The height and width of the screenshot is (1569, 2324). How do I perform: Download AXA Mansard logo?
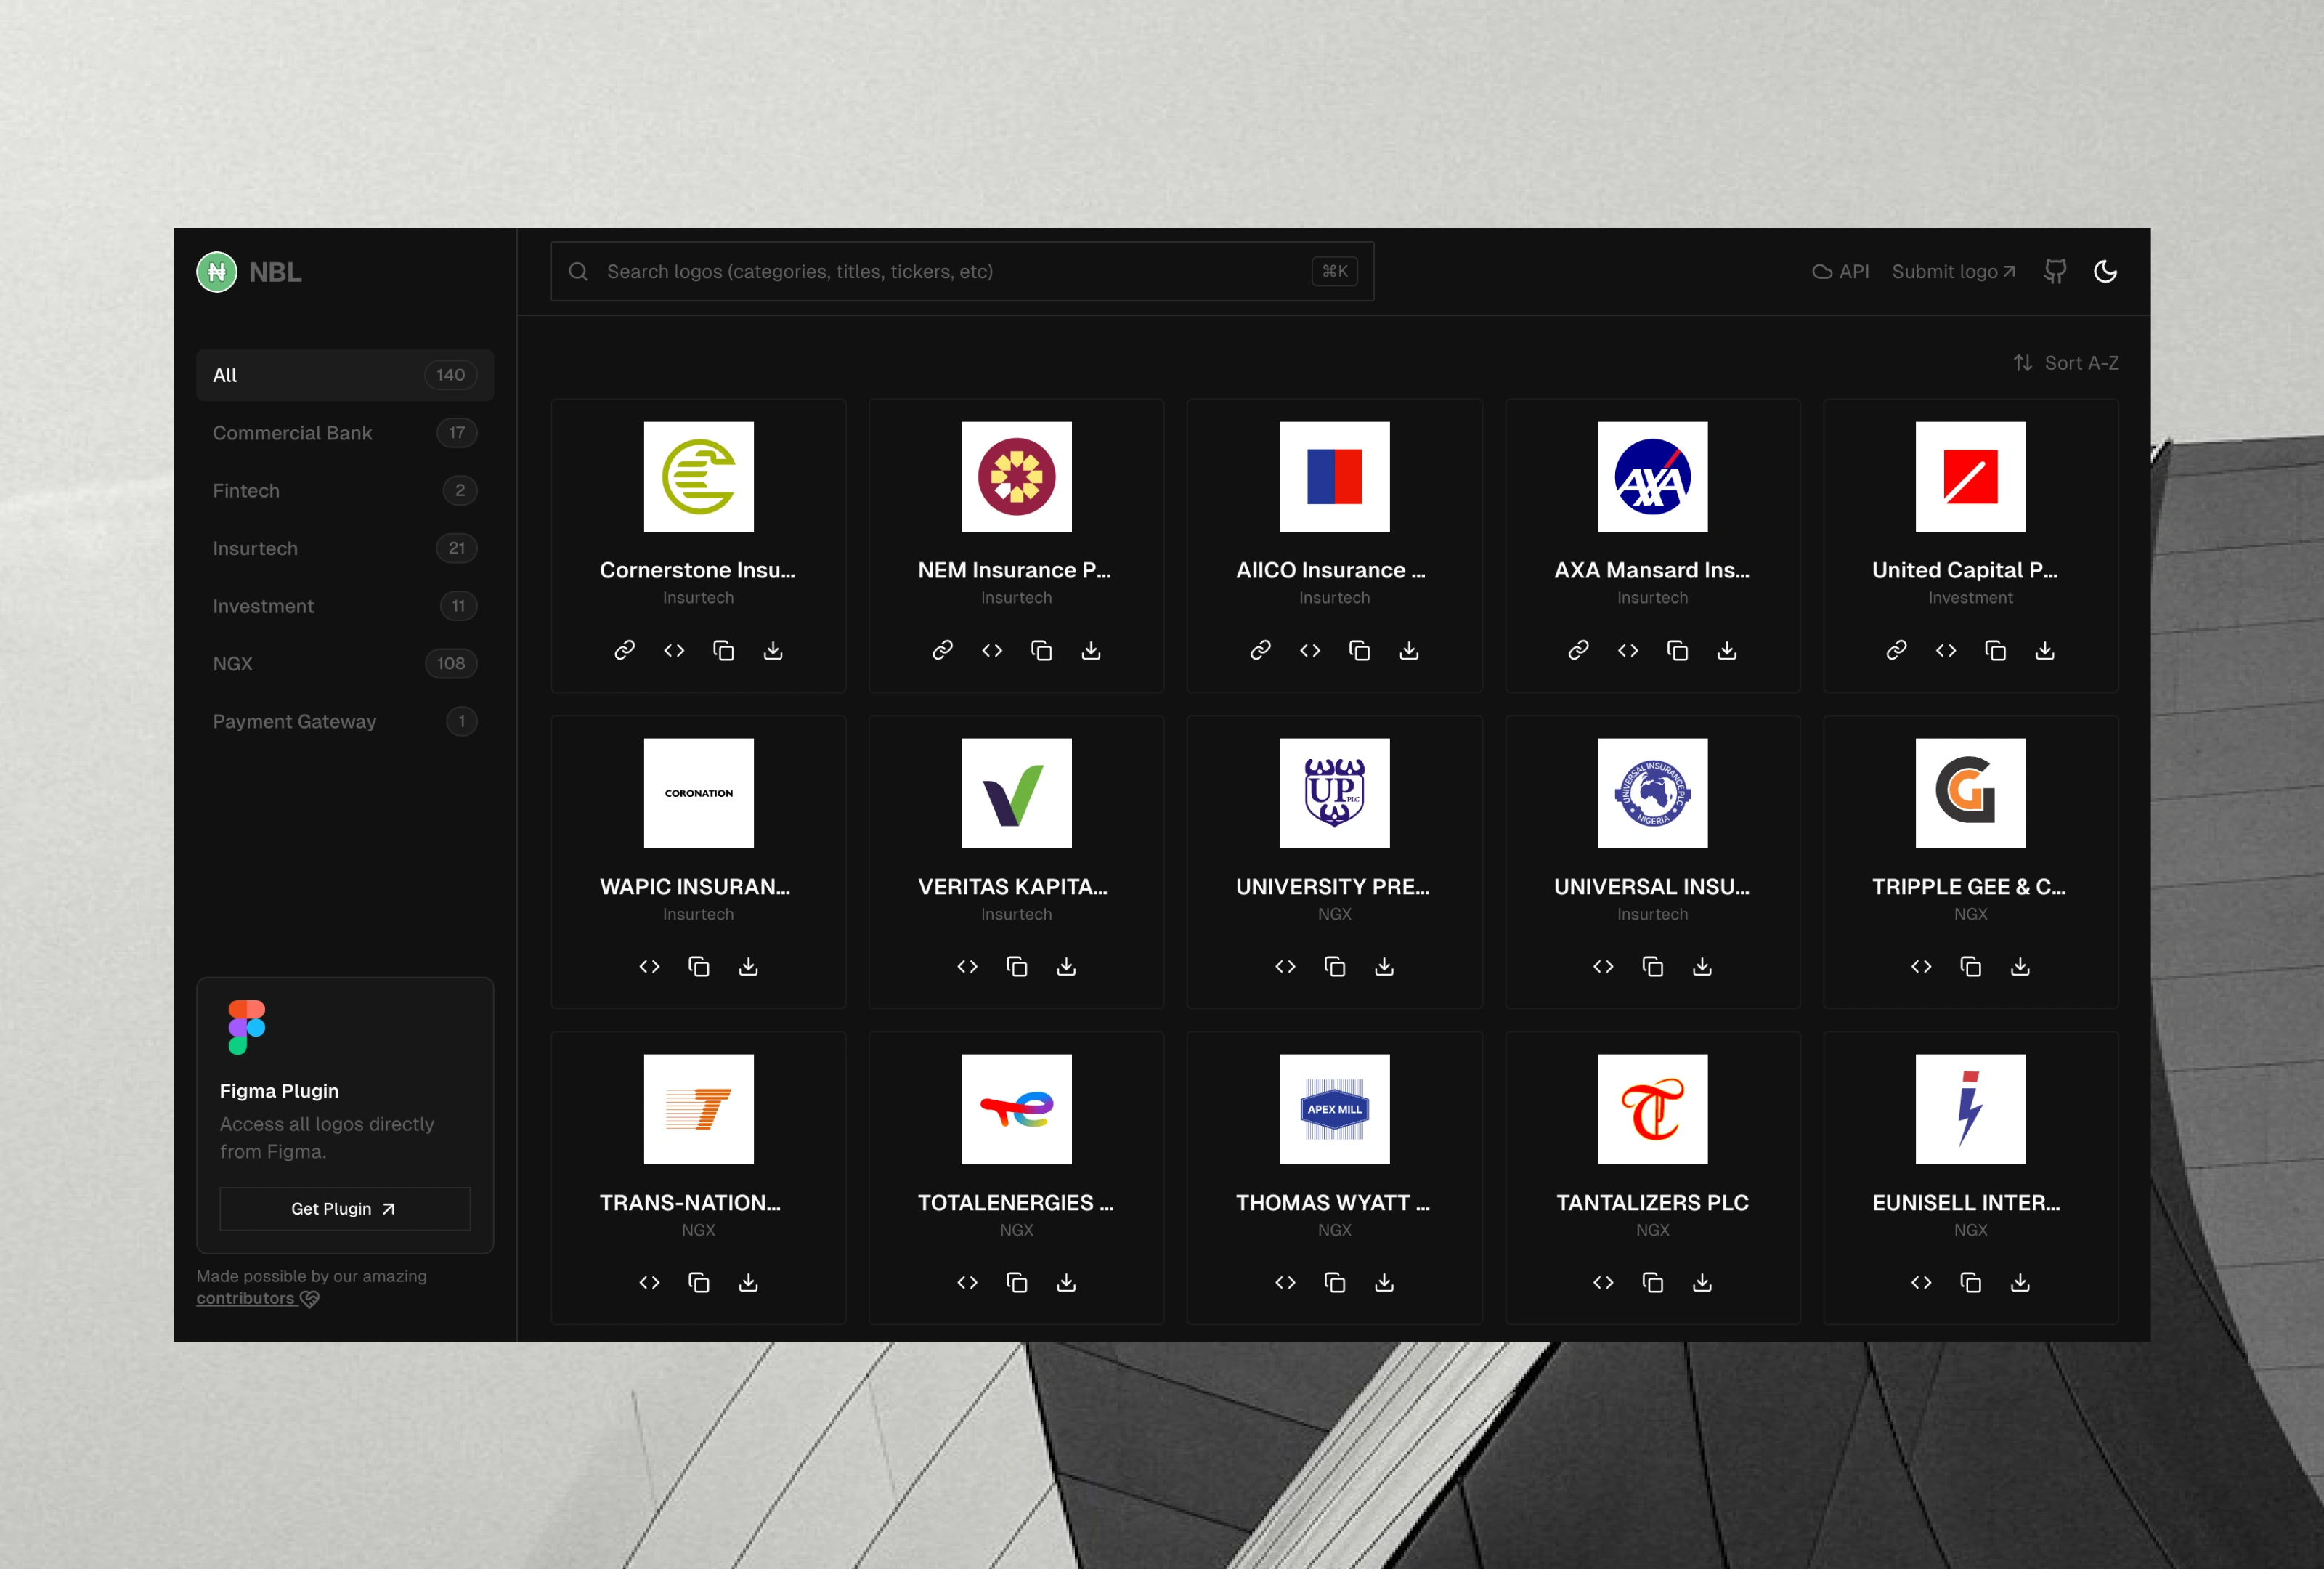(1727, 651)
